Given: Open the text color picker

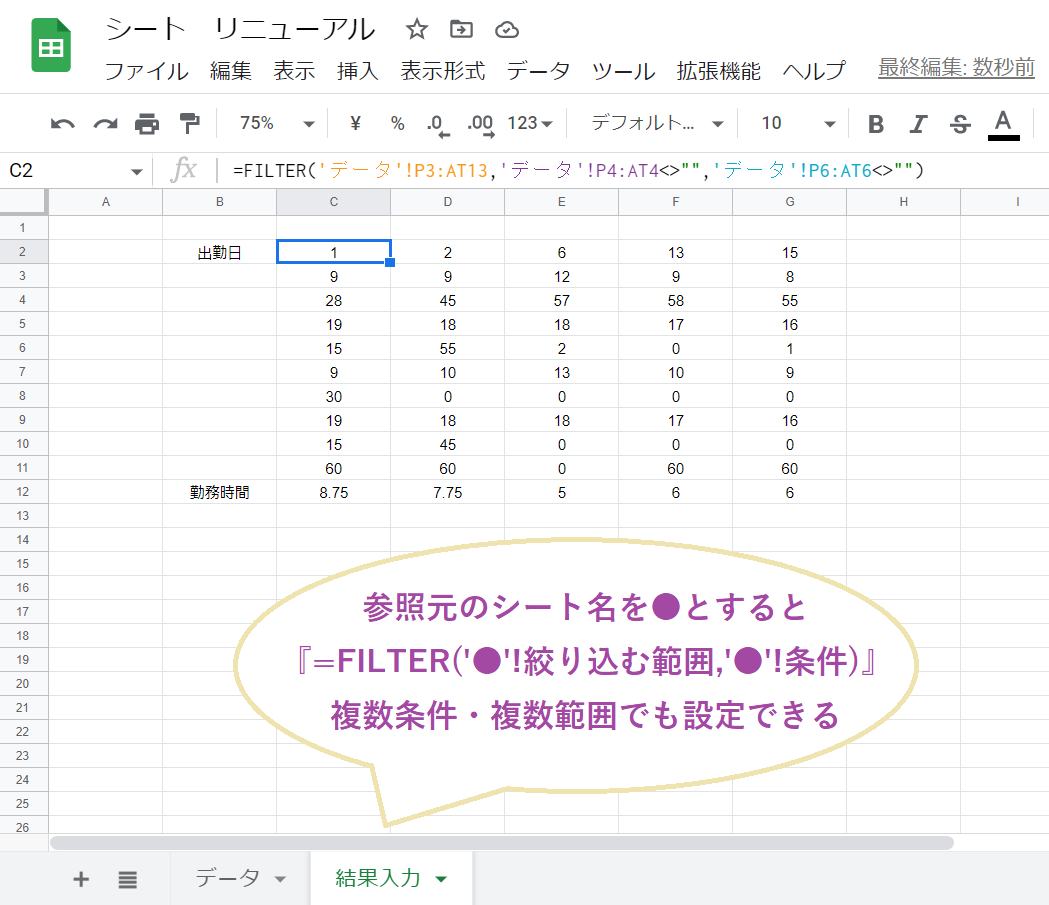Looking at the screenshot, I should click(x=1004, y=123).
